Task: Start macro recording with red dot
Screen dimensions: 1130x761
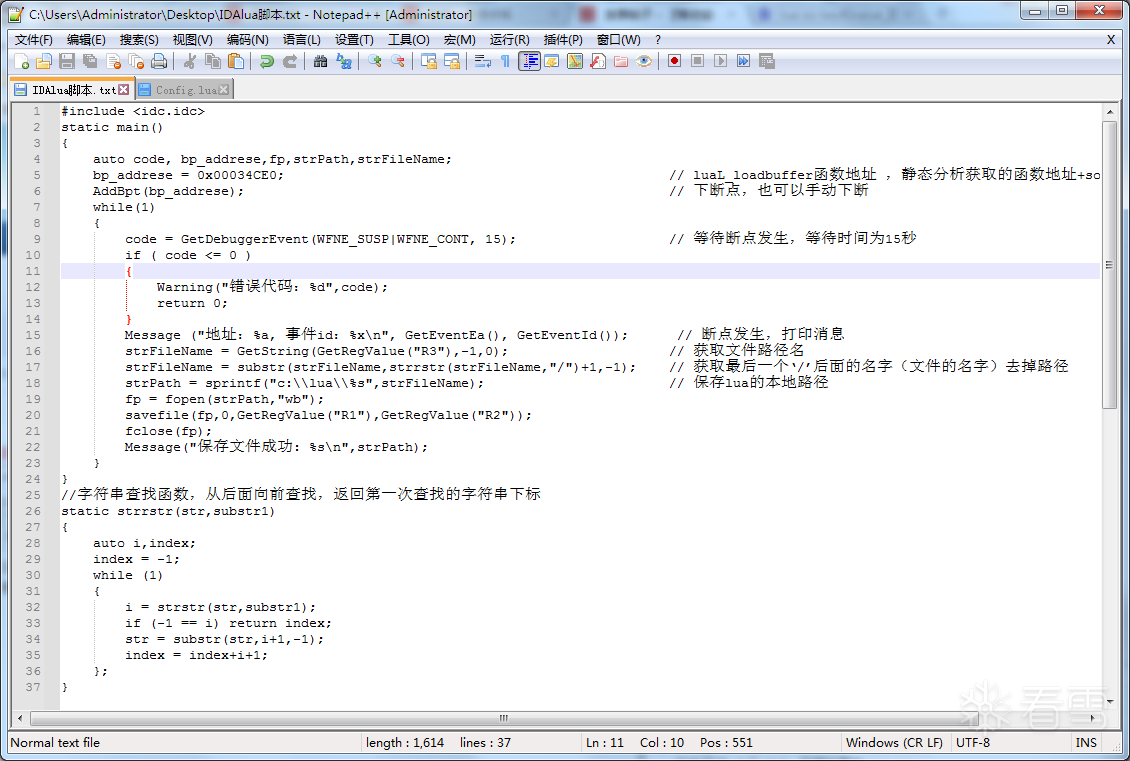Action: coord(675,61)
